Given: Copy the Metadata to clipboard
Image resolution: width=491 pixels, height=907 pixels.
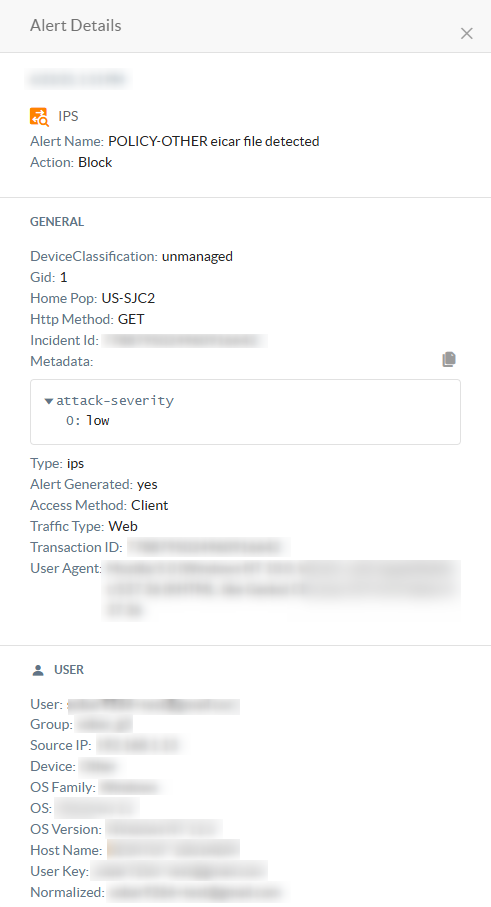Looking at the screenshot, I should click(x=449, y=359).
